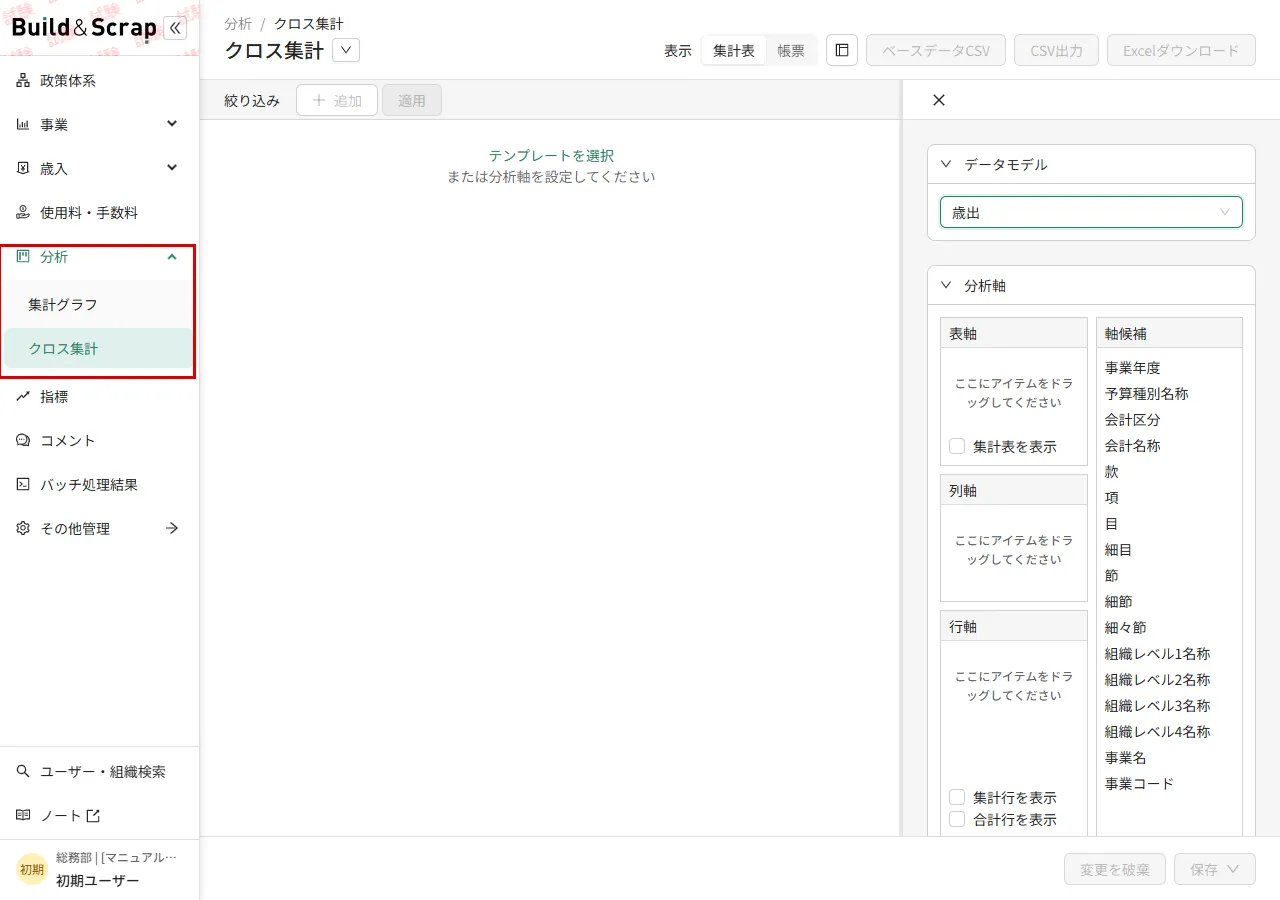1280x900 pixels.
Task: Select 会計区分 in the axis candidates
Action: click(1133, 420)
